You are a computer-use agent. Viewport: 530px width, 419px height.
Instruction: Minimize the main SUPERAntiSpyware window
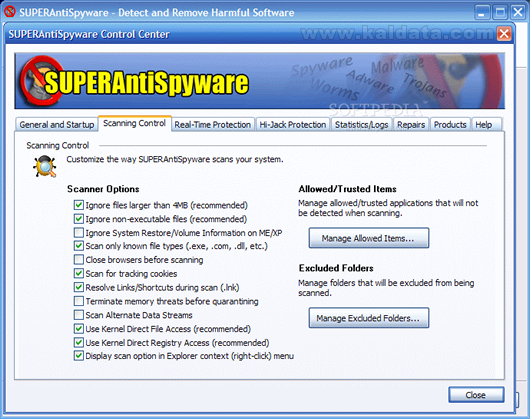(482, 13)
